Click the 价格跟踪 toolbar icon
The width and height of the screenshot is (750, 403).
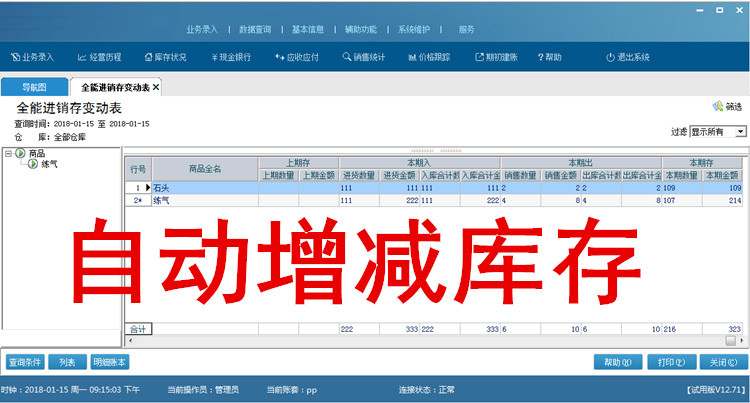431,57
